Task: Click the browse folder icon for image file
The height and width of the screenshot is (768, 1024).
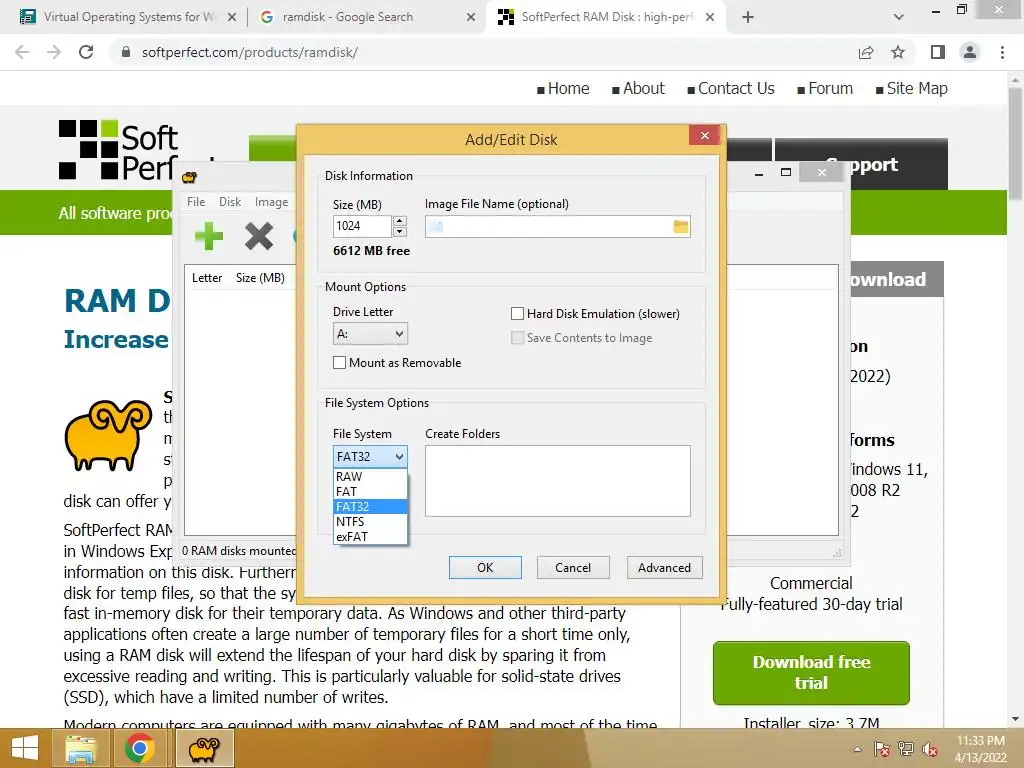Action: coord(680,227)
